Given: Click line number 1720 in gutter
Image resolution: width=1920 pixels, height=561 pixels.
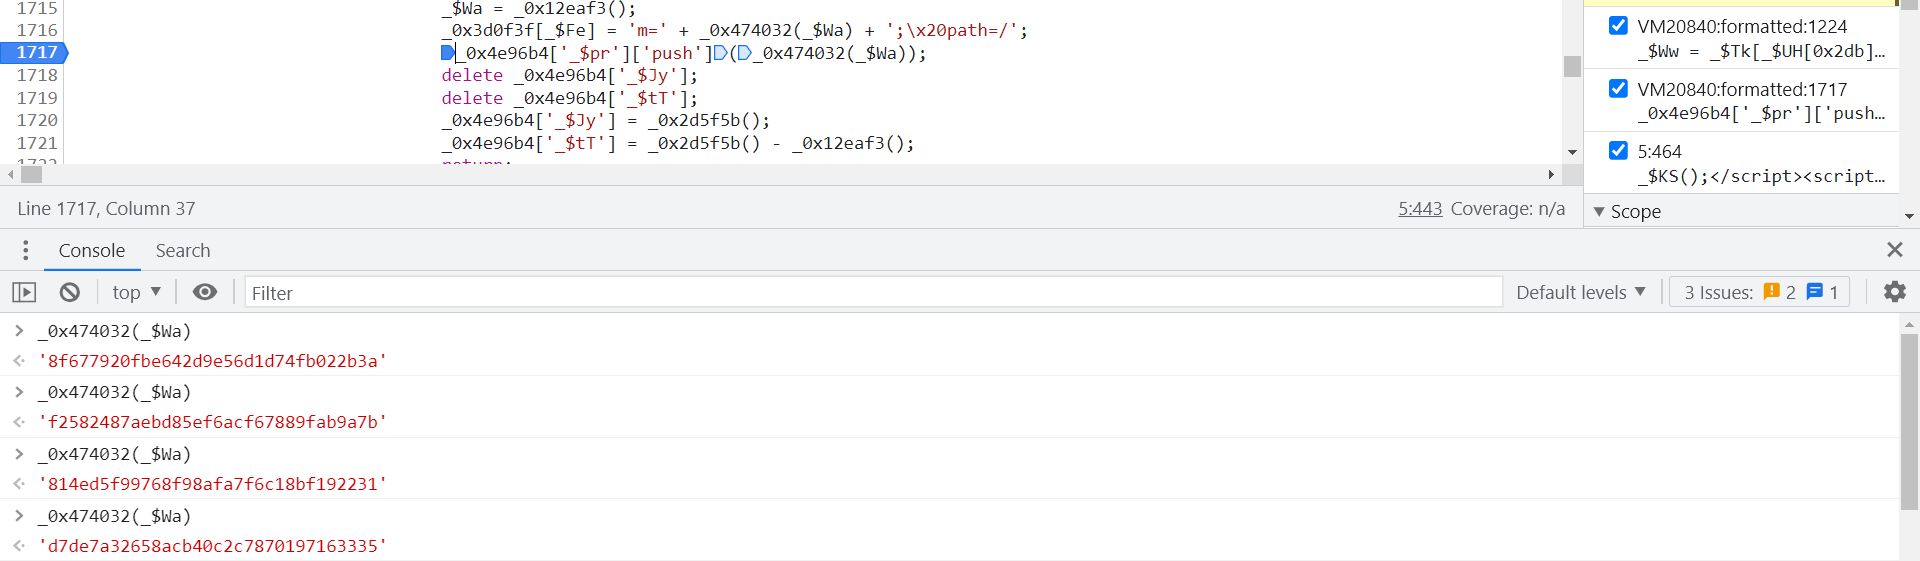Looking at the screenshot, I should tap(37, 120).
